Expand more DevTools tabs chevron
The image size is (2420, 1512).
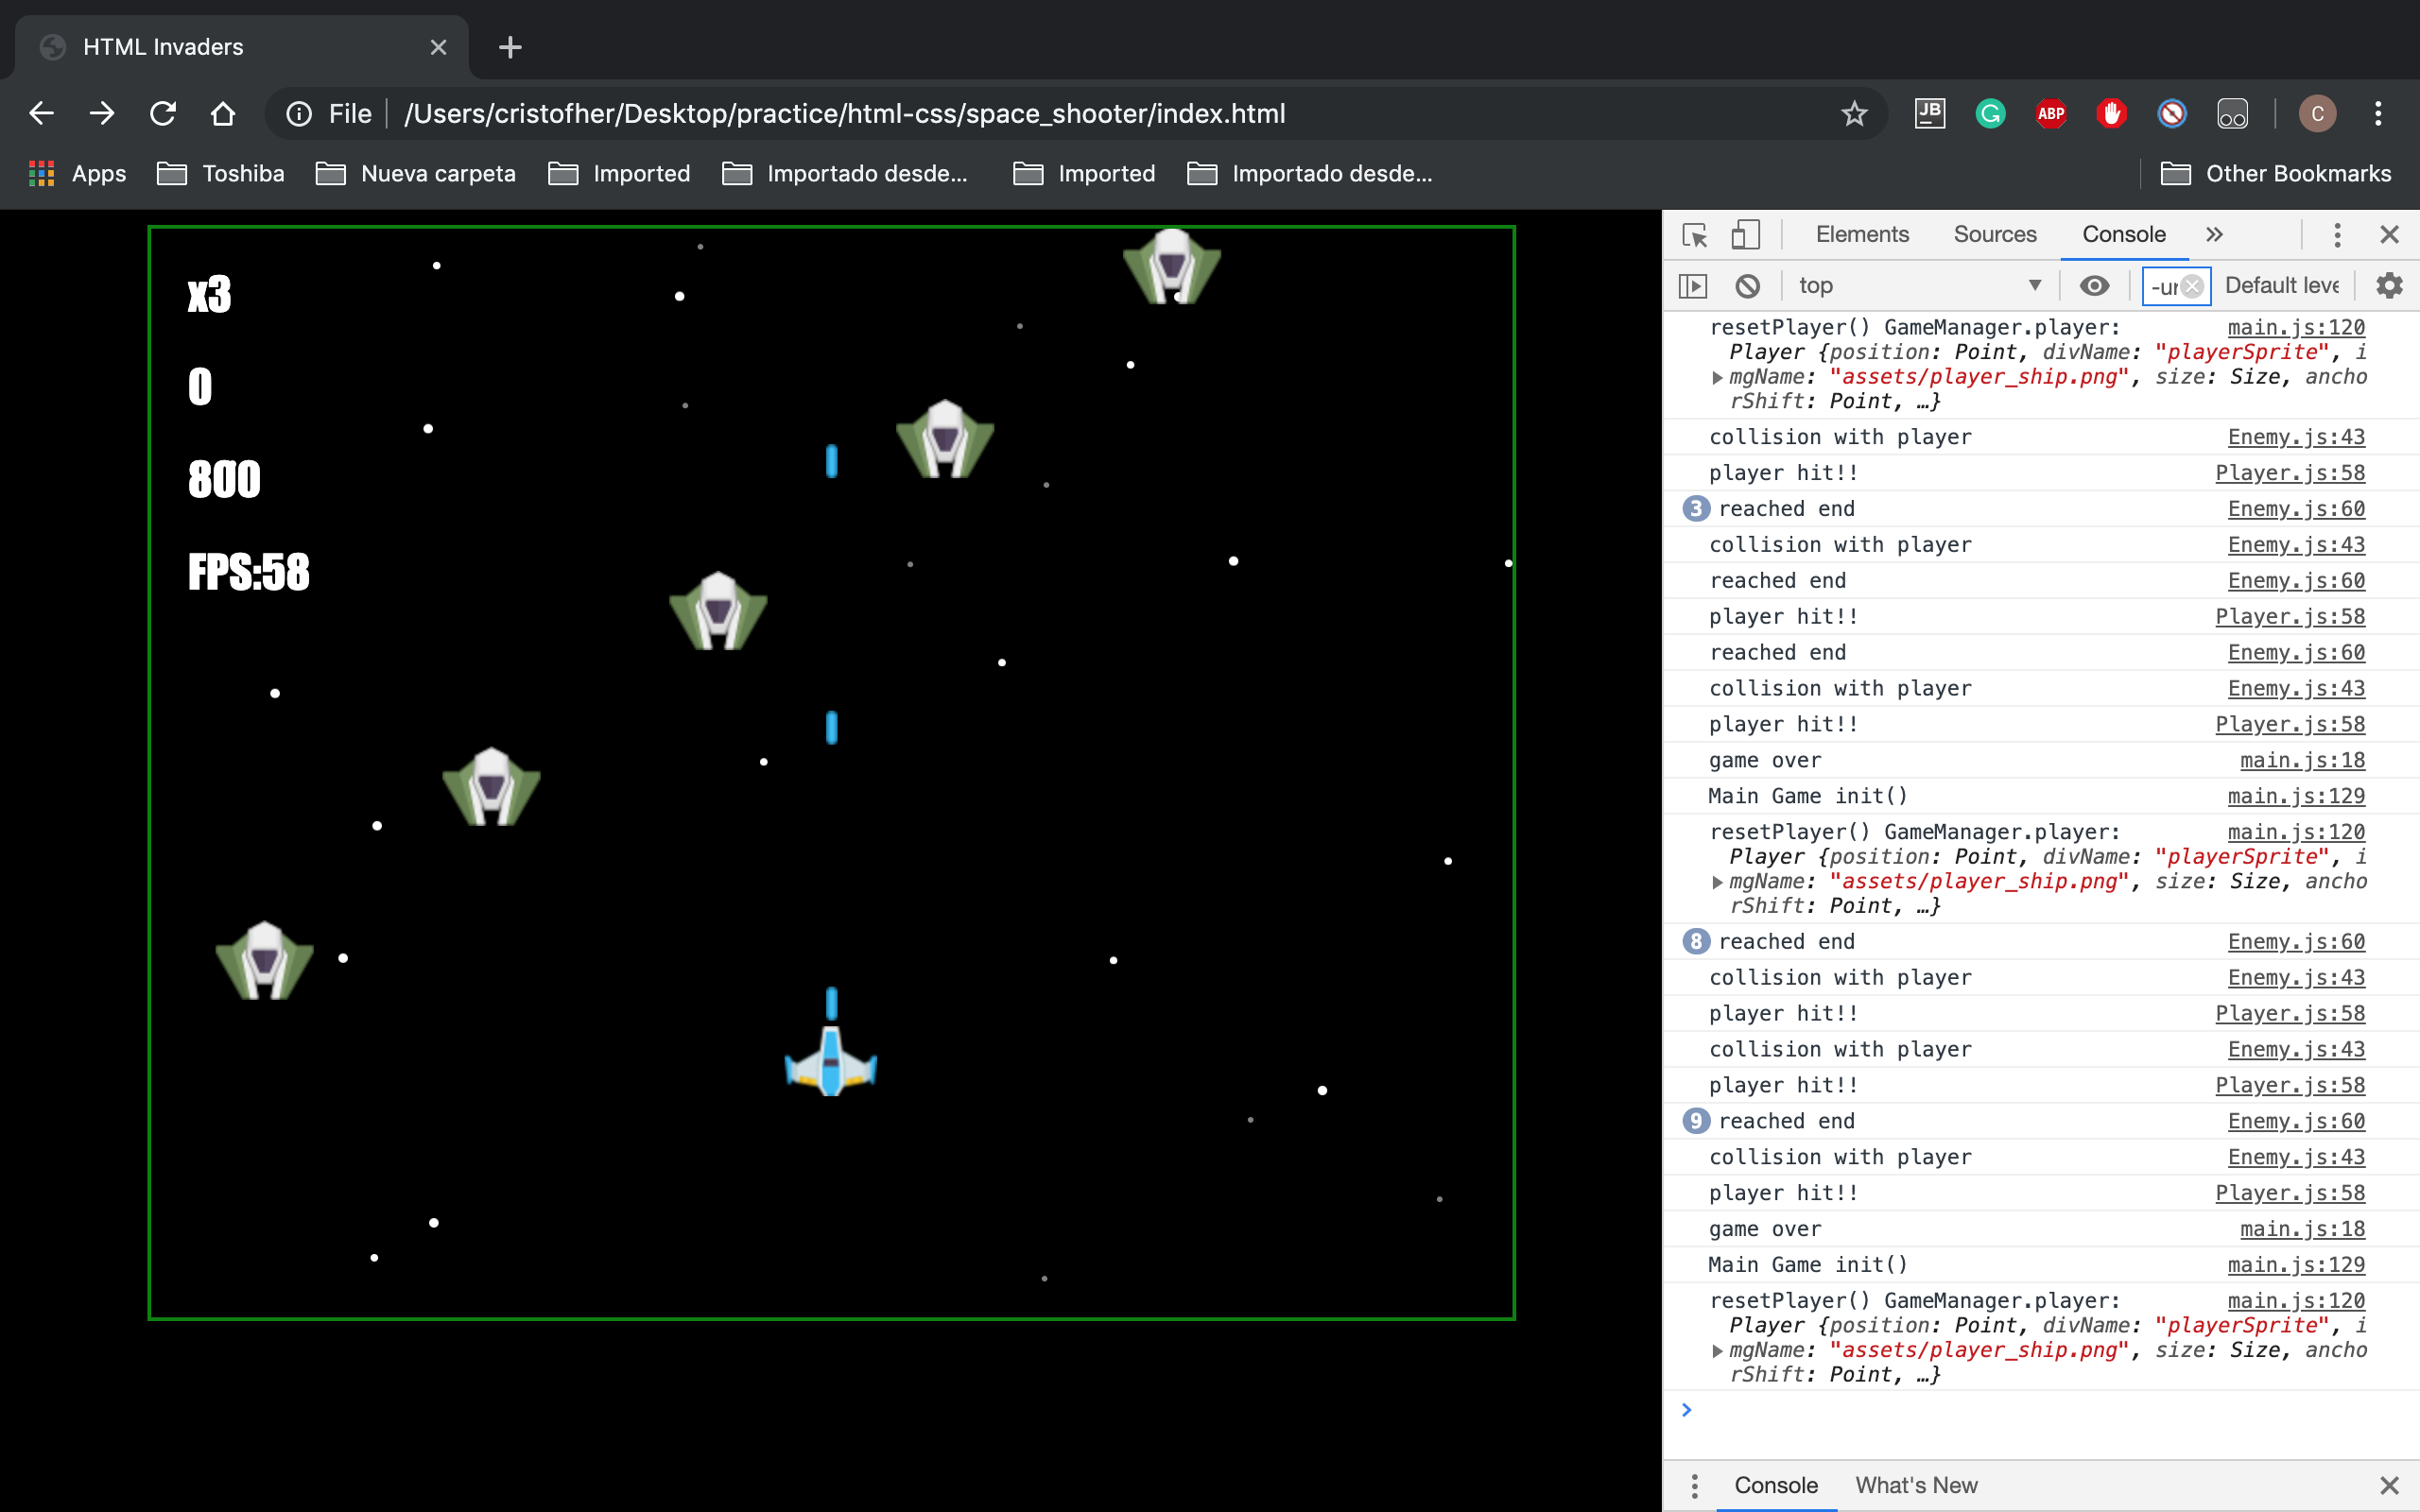2214,235
